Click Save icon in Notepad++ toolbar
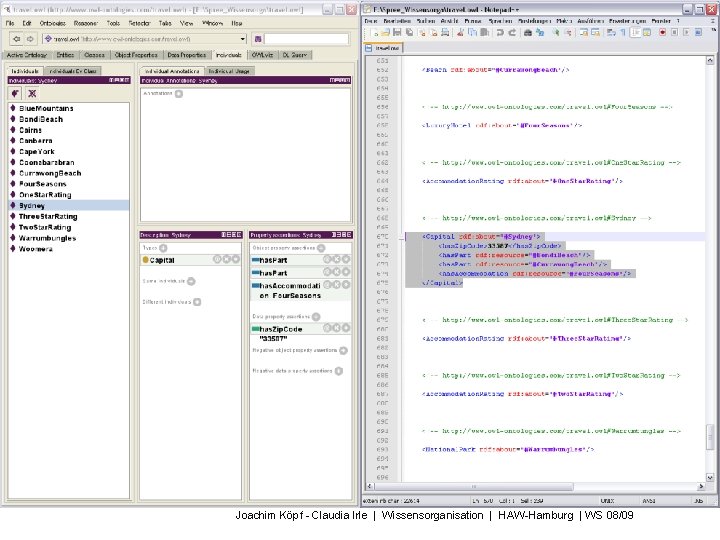The height and width of the screenshot is (540, 720). tap(397, 32)
